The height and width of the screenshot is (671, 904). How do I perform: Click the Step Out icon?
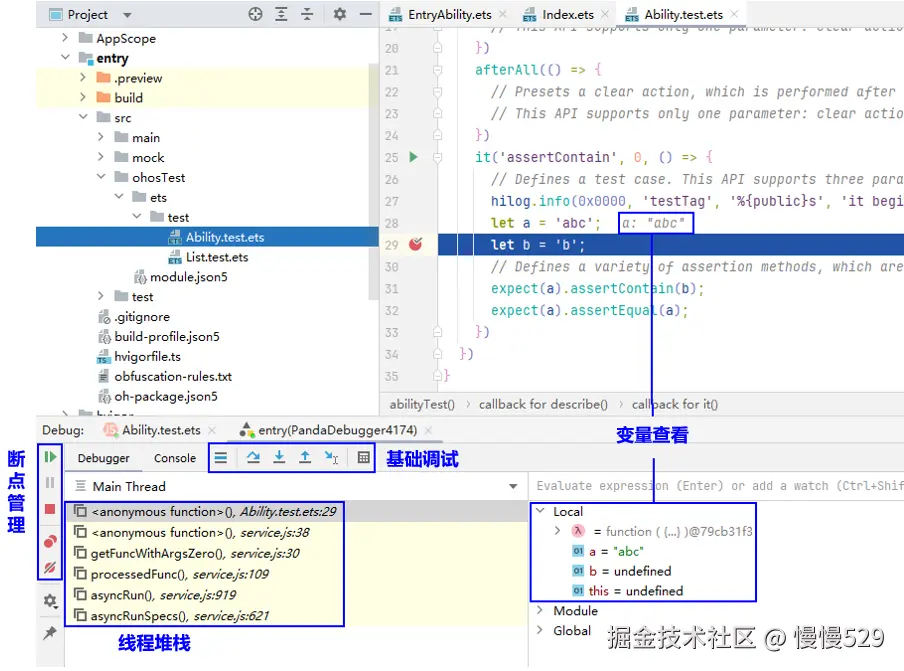pos(305,458)
